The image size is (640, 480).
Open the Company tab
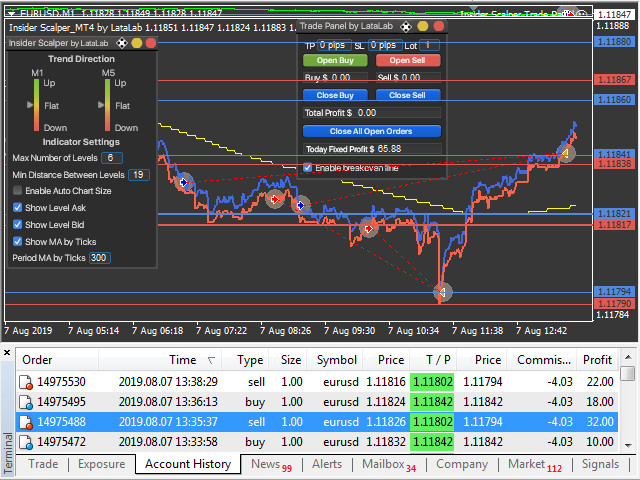tap(462, 464)
